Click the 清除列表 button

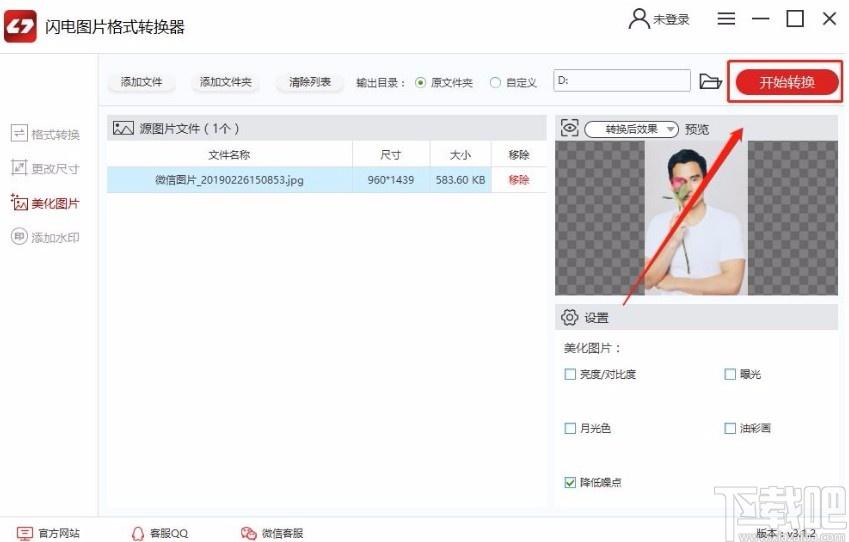point(310,82)
